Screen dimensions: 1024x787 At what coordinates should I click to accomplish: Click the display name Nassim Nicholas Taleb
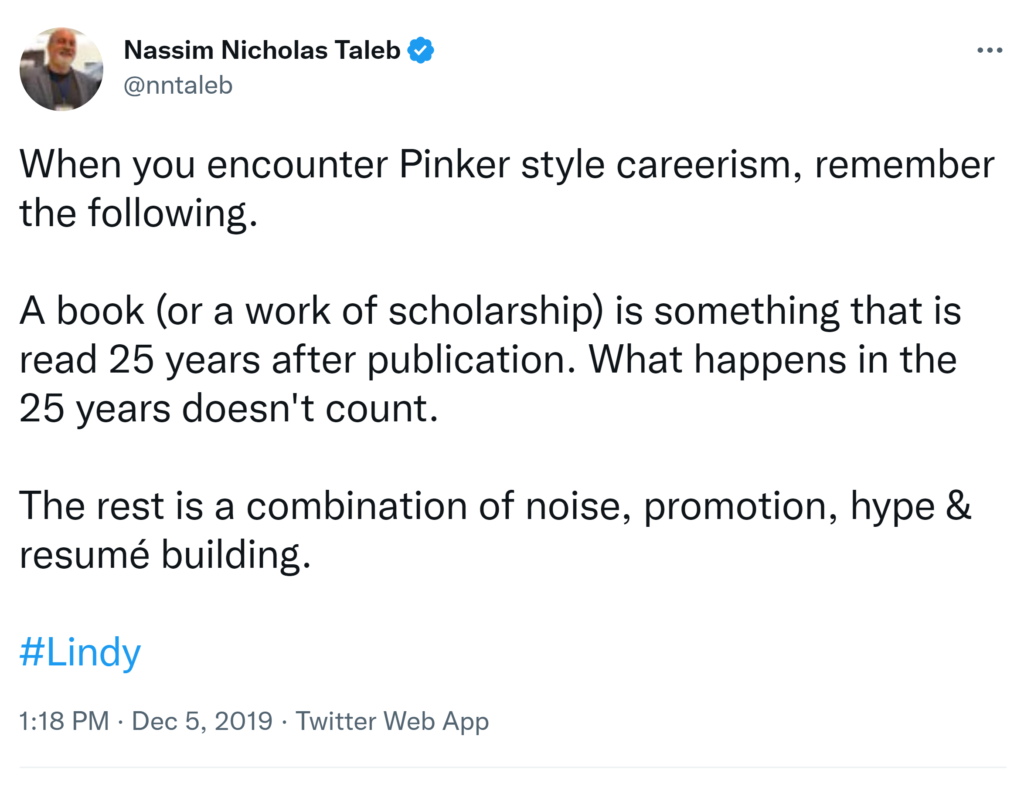pos(264,50)
